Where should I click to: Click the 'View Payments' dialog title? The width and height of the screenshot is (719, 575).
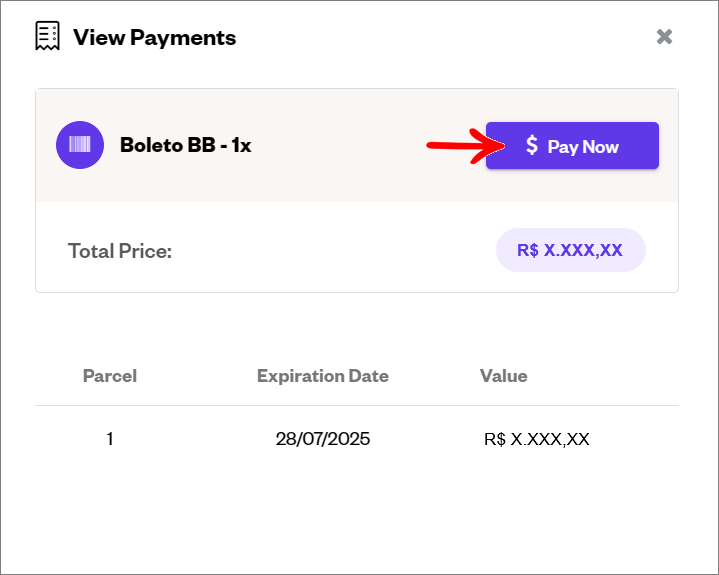click(155, 38)
